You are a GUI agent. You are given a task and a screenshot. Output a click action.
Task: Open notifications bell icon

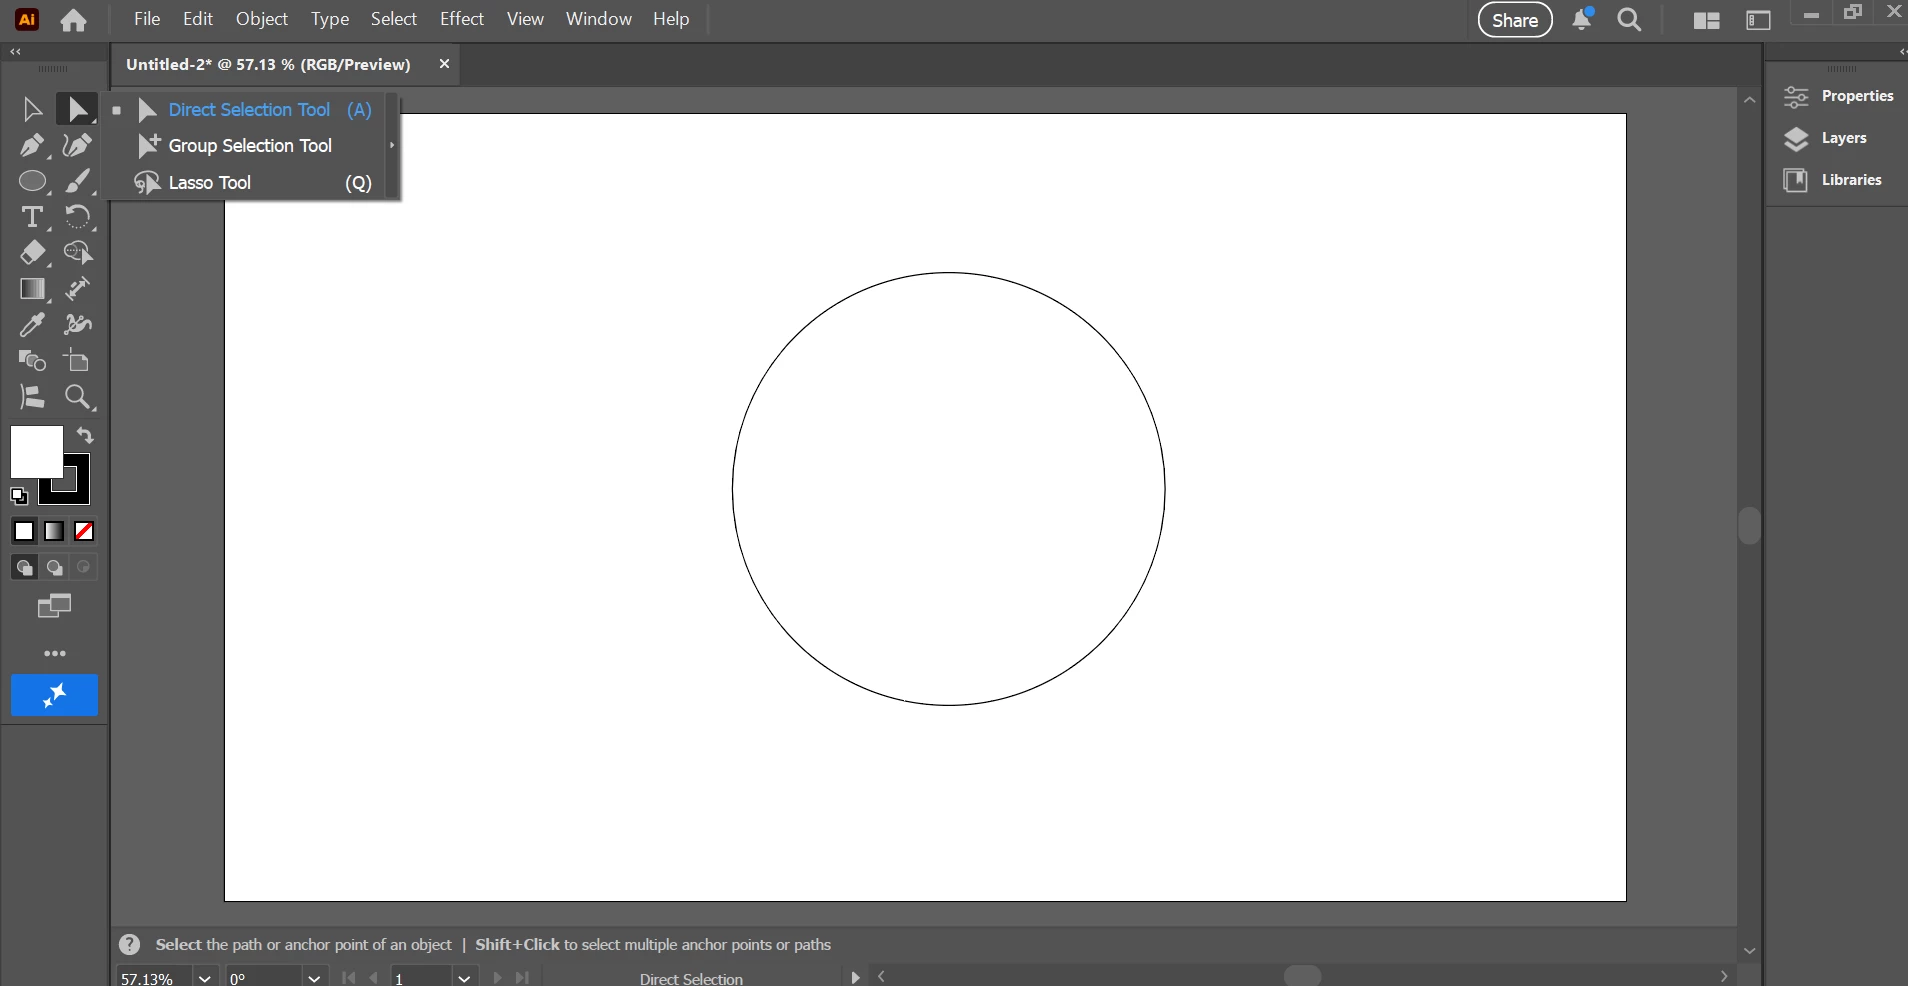1582,20
